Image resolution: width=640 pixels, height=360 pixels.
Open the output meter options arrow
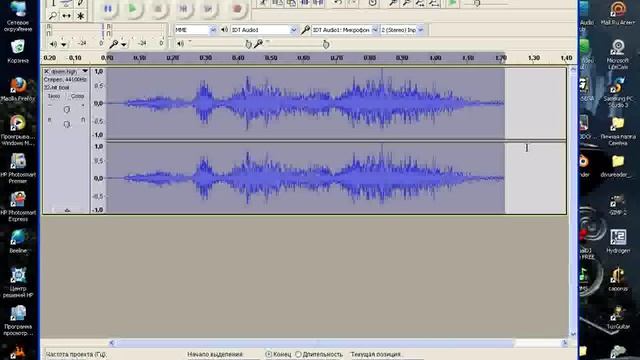click(64, 44)
